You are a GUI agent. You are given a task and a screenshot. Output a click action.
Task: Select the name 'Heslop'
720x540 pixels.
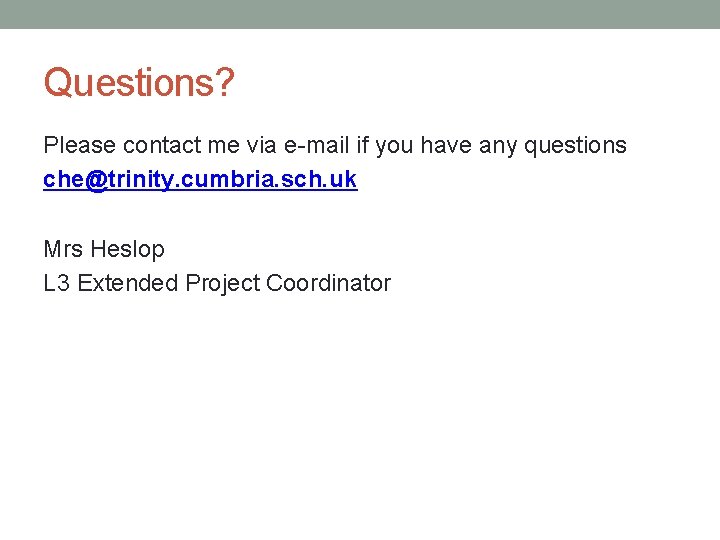tap(127, 249)
